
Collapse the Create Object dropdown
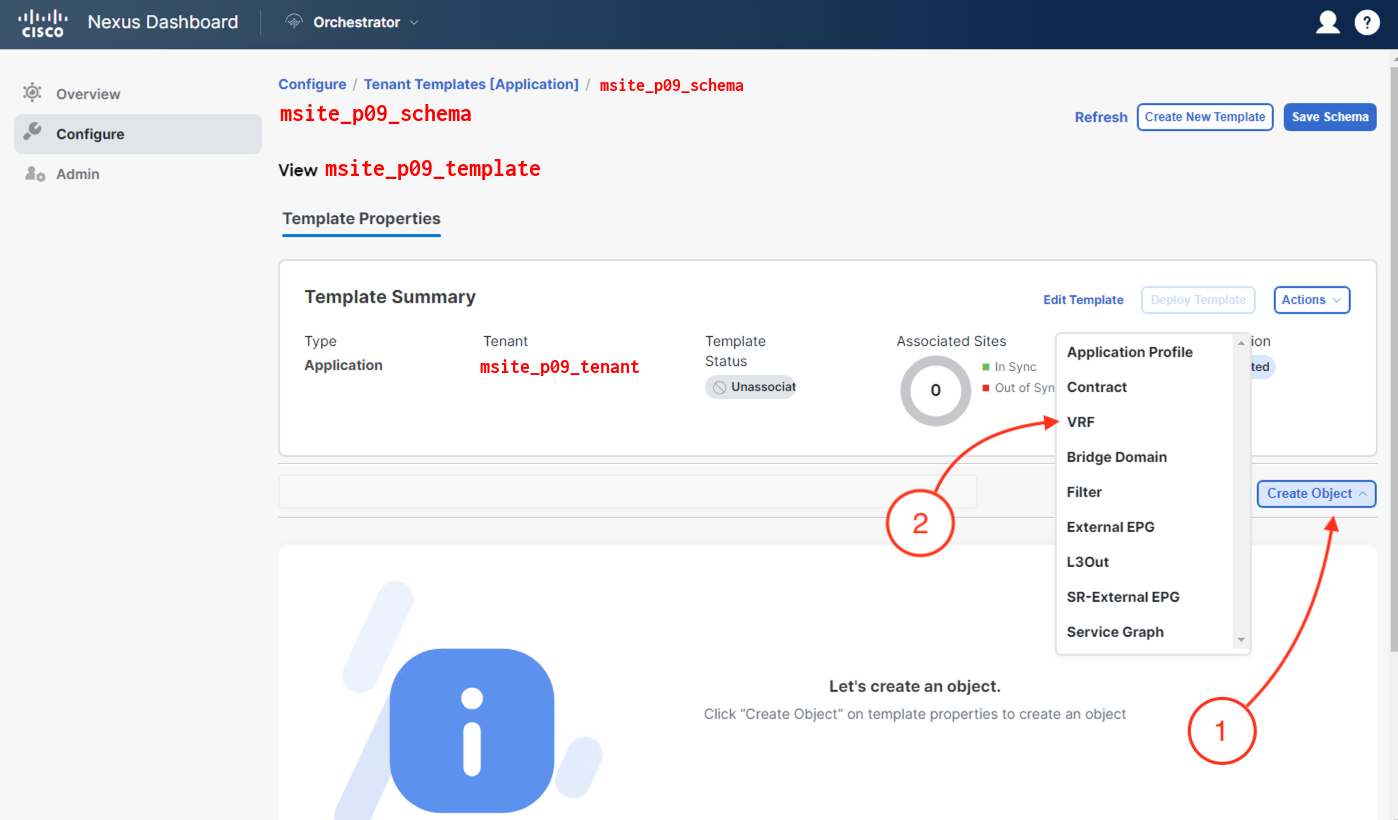1316,494
